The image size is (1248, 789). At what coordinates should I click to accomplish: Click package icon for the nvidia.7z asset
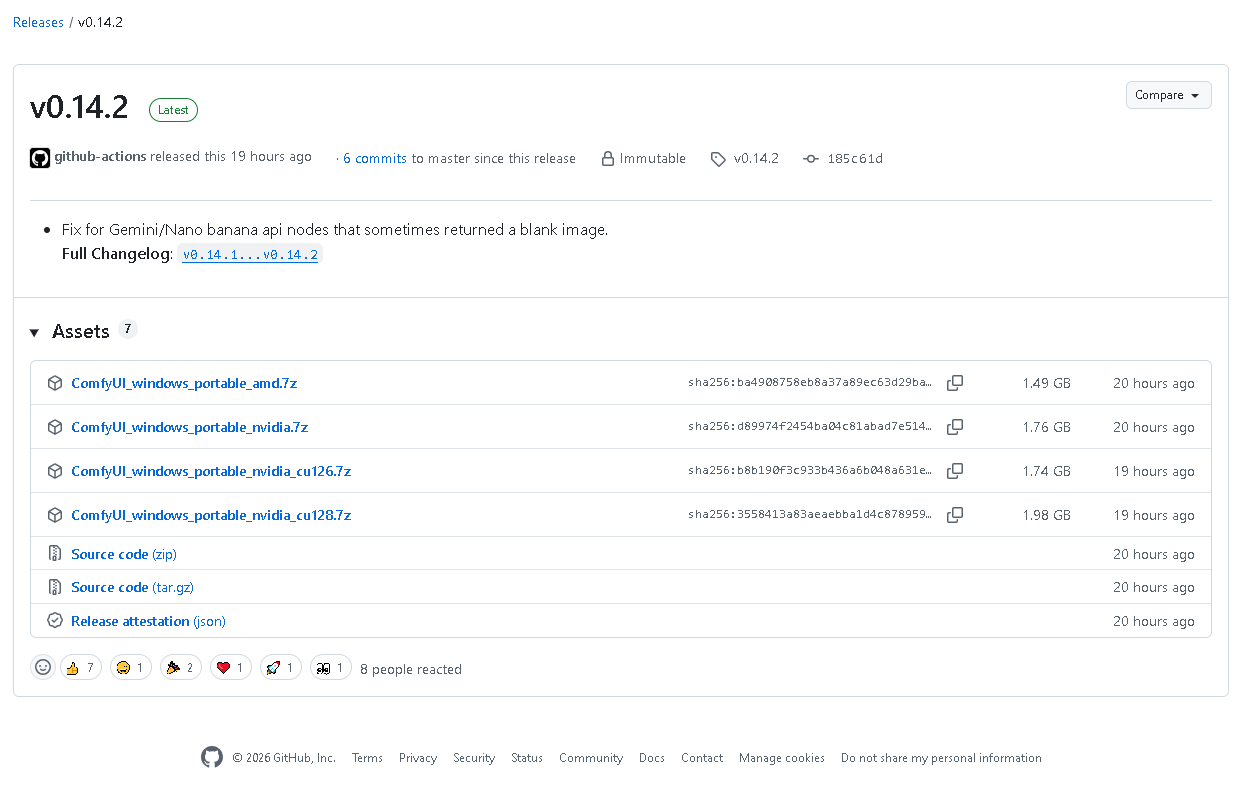pos(55,427)
